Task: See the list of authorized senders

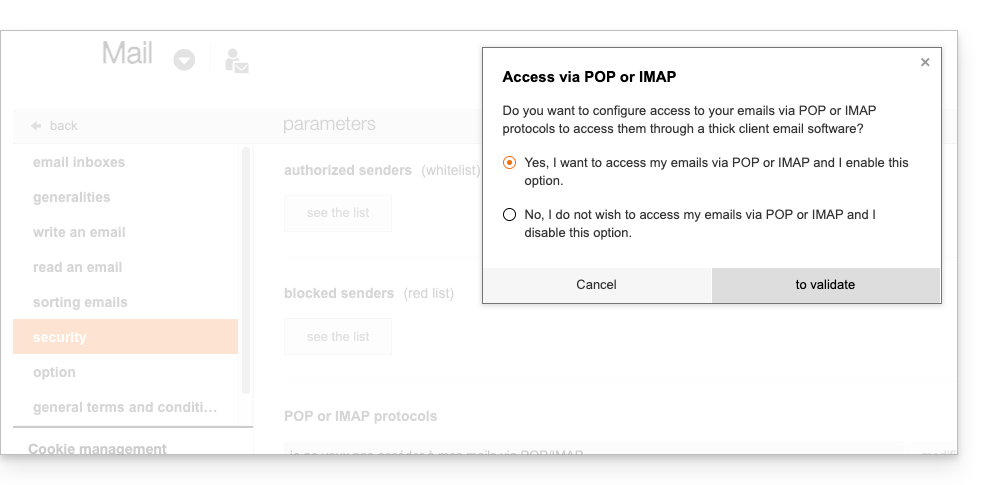Action: tap(338, 213)
